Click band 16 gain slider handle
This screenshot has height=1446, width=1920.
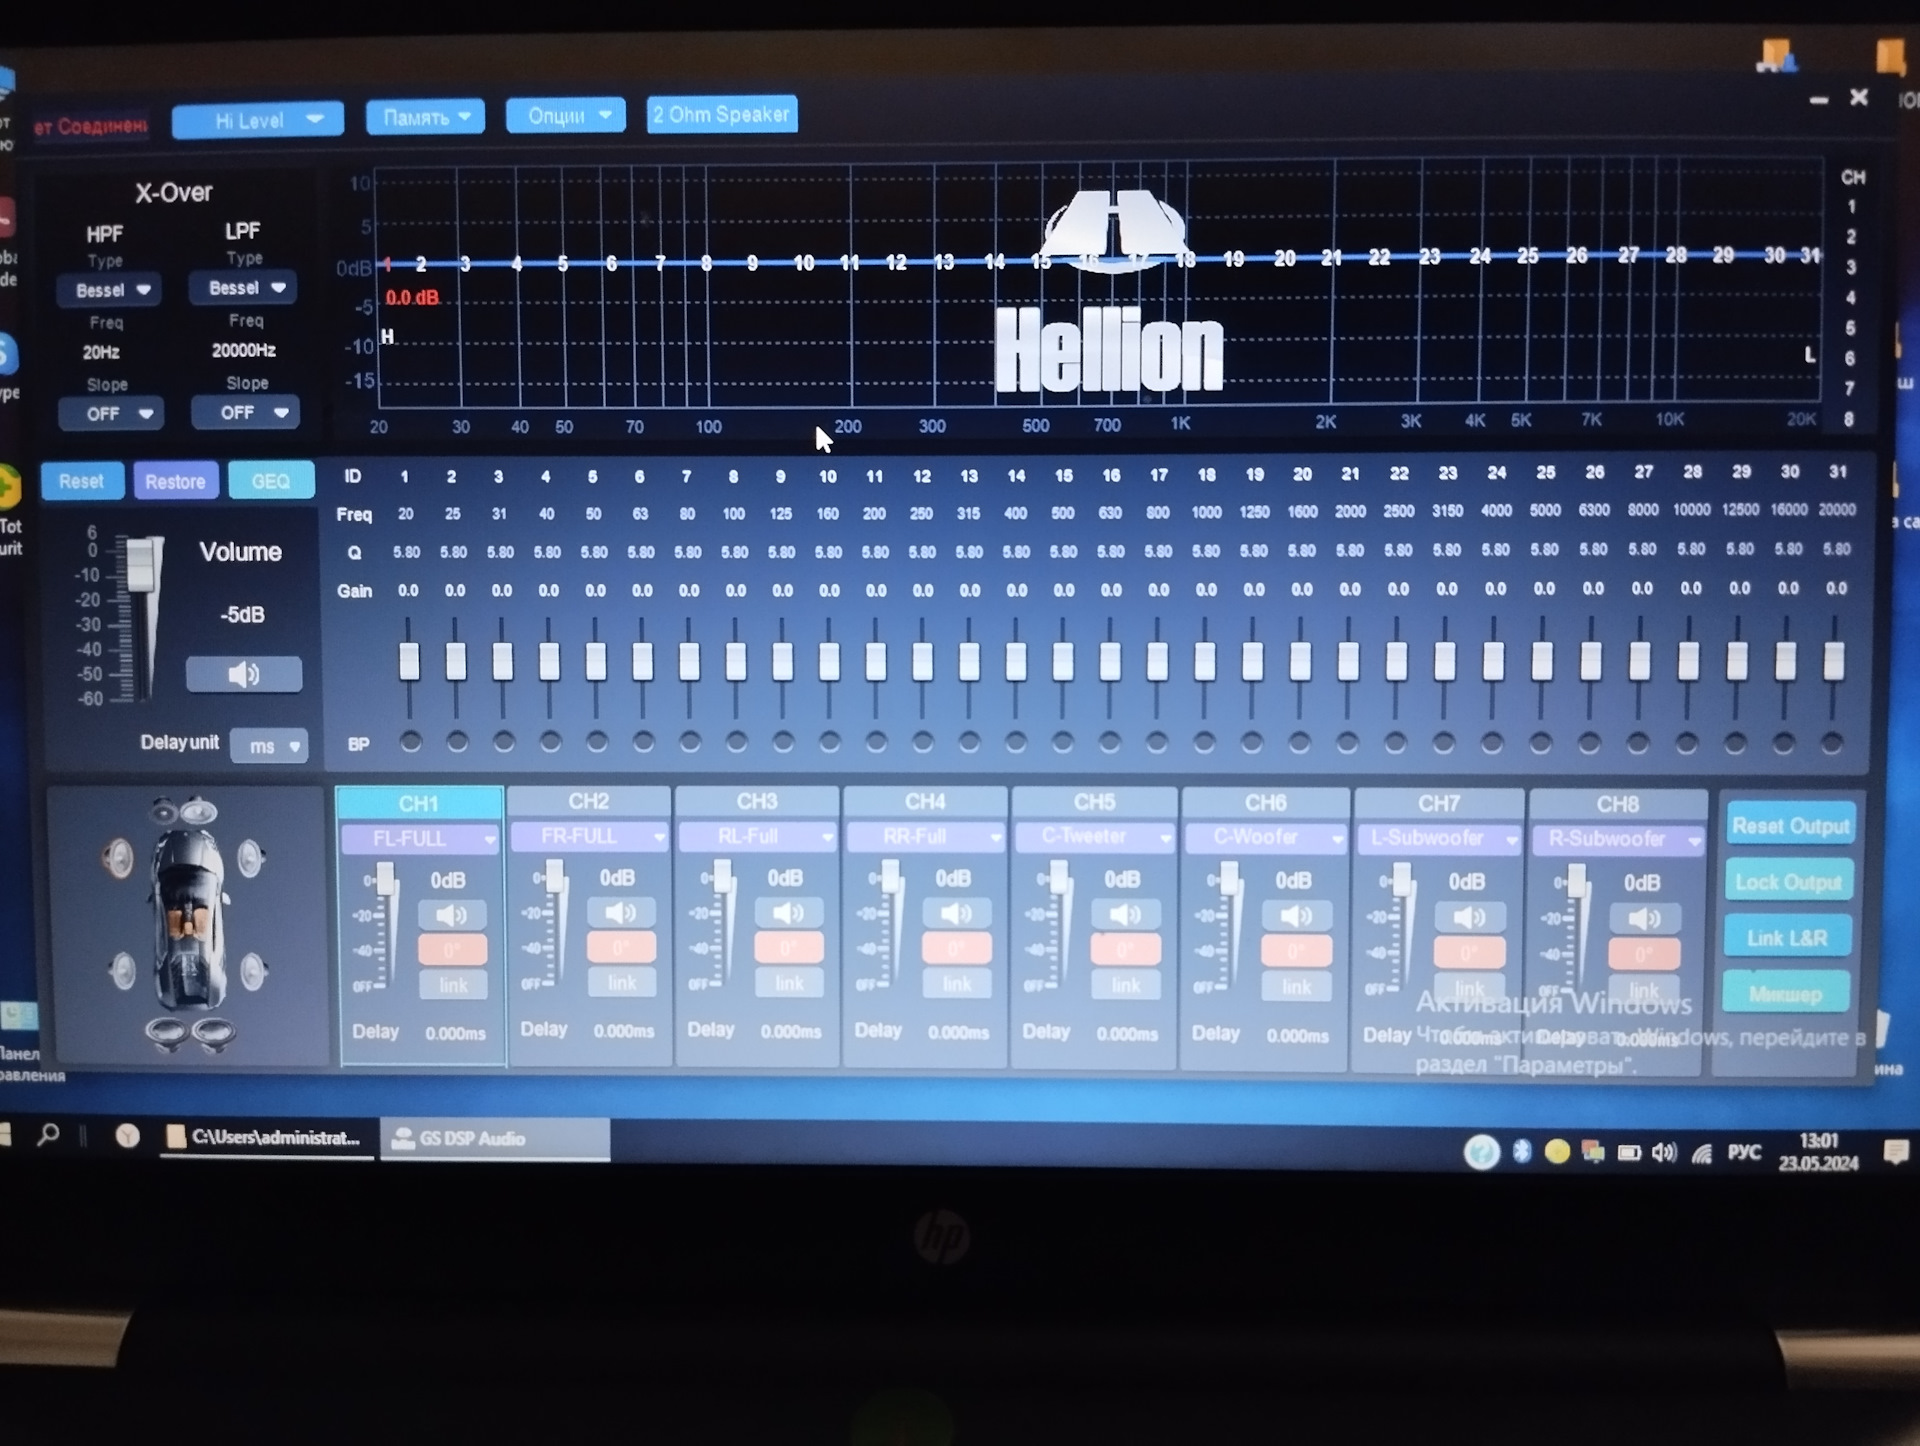pyautogui.click(x=1110, y=660)
